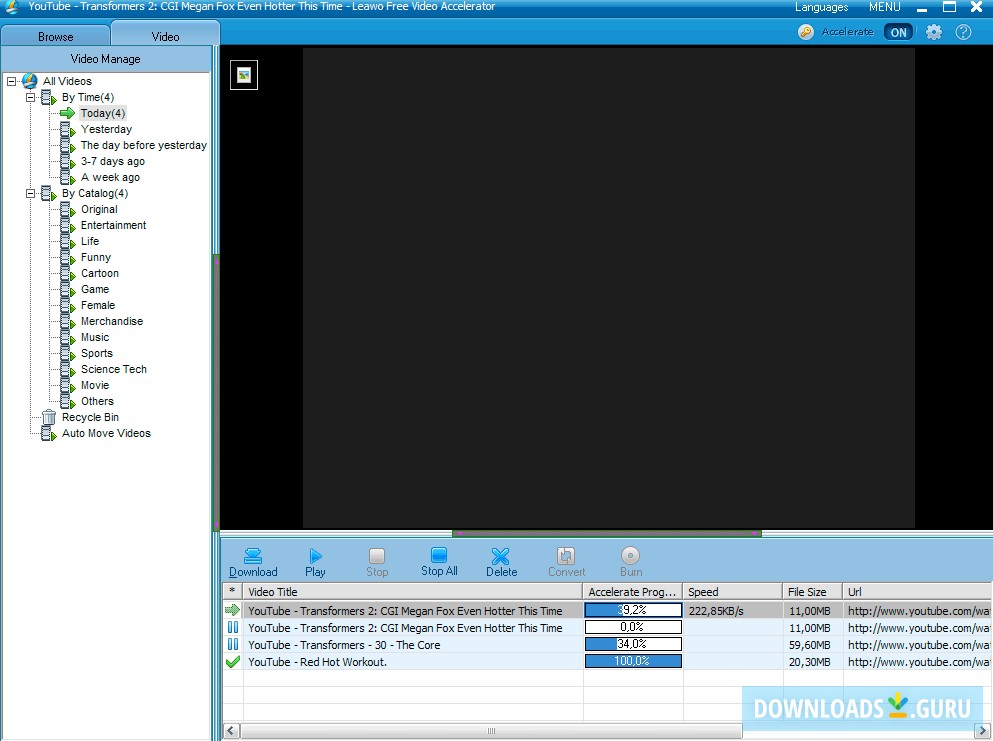This screenshot has width=993, height=741.
Task: Toggle the Accelerate ON switch
Action: pyautogui.click(x=898, y=32)
